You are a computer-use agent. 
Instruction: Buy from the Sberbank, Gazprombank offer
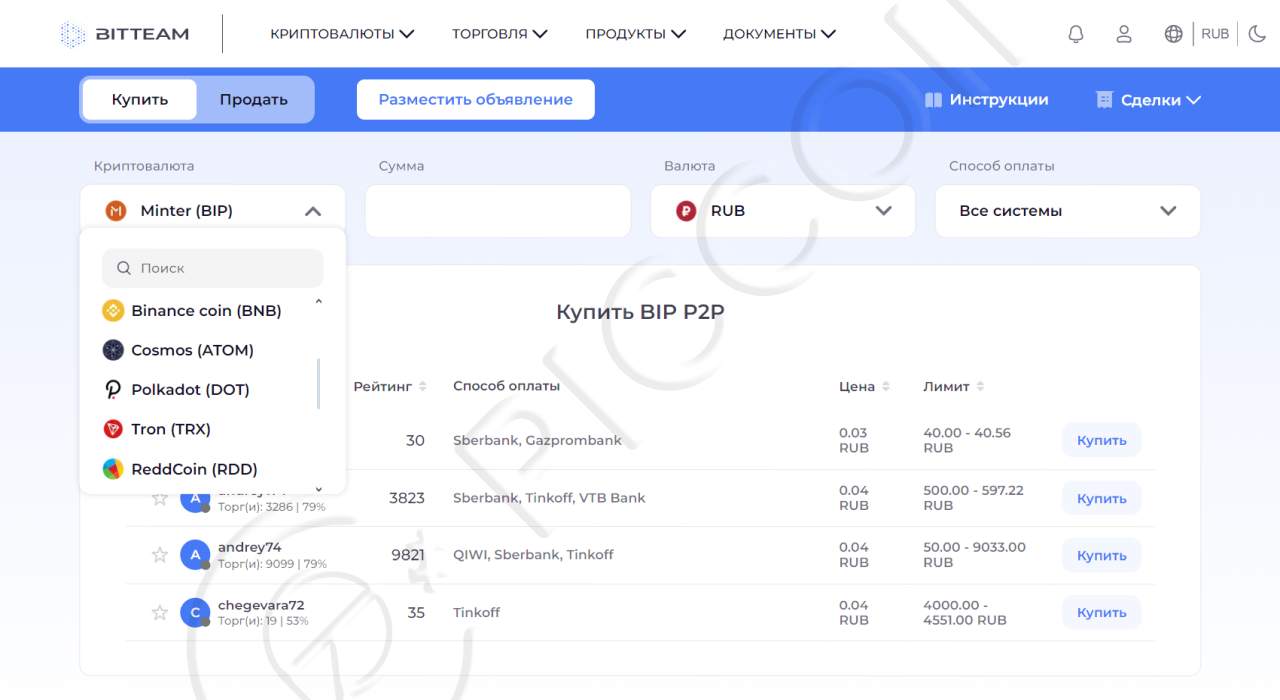1101,440
